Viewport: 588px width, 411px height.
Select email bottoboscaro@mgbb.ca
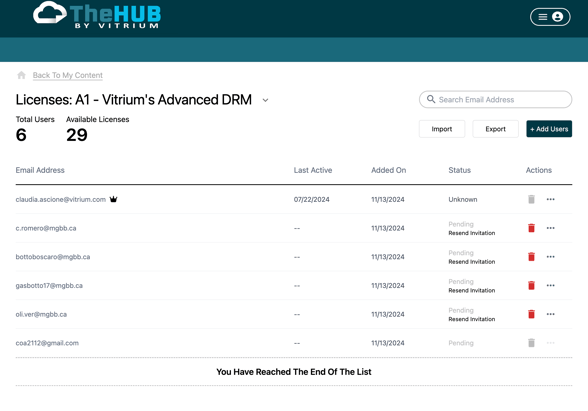coord(53,257)
